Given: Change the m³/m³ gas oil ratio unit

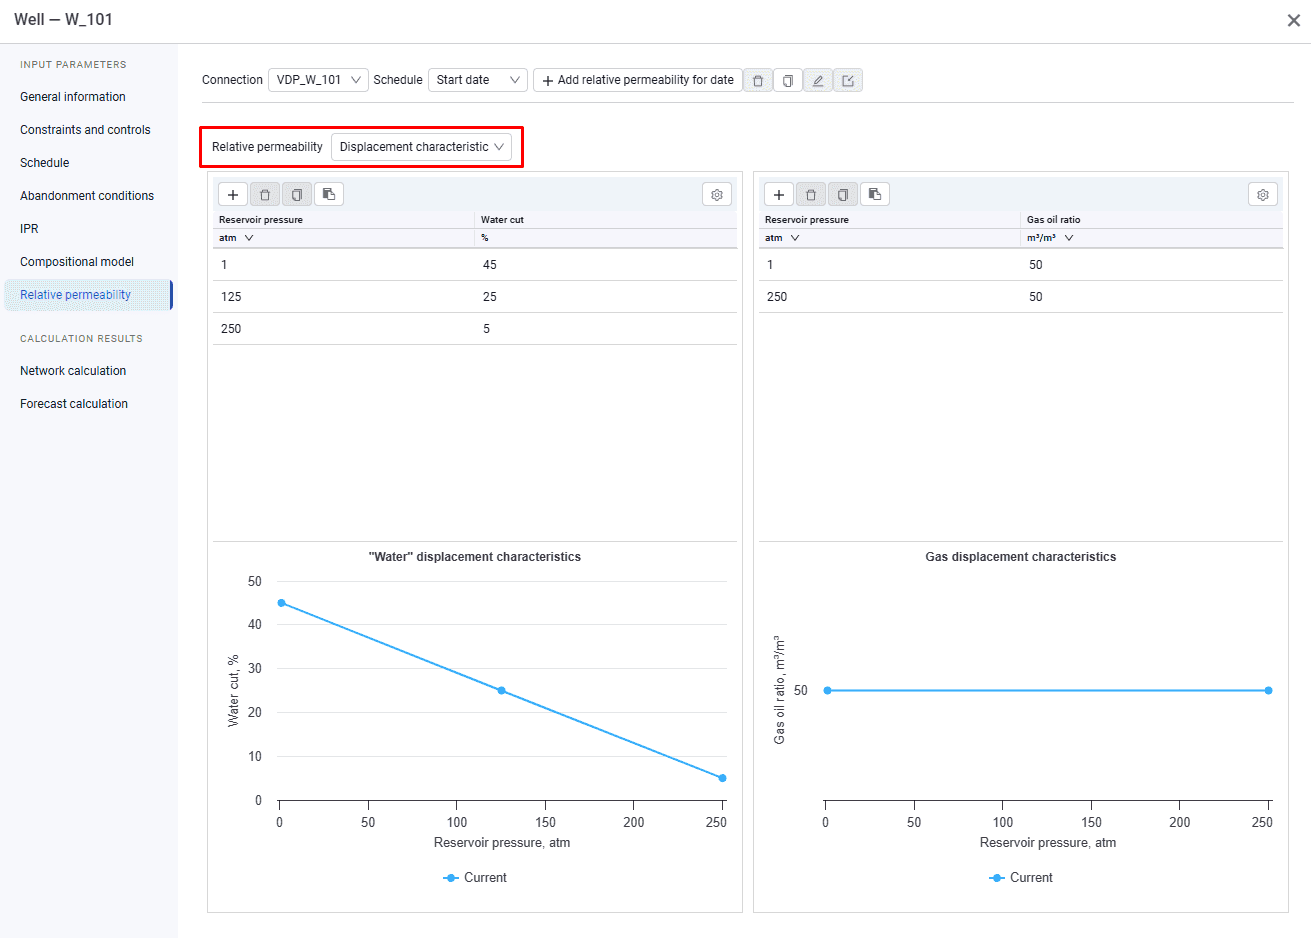Looking at the screenshot, I should click(1050, 238).
